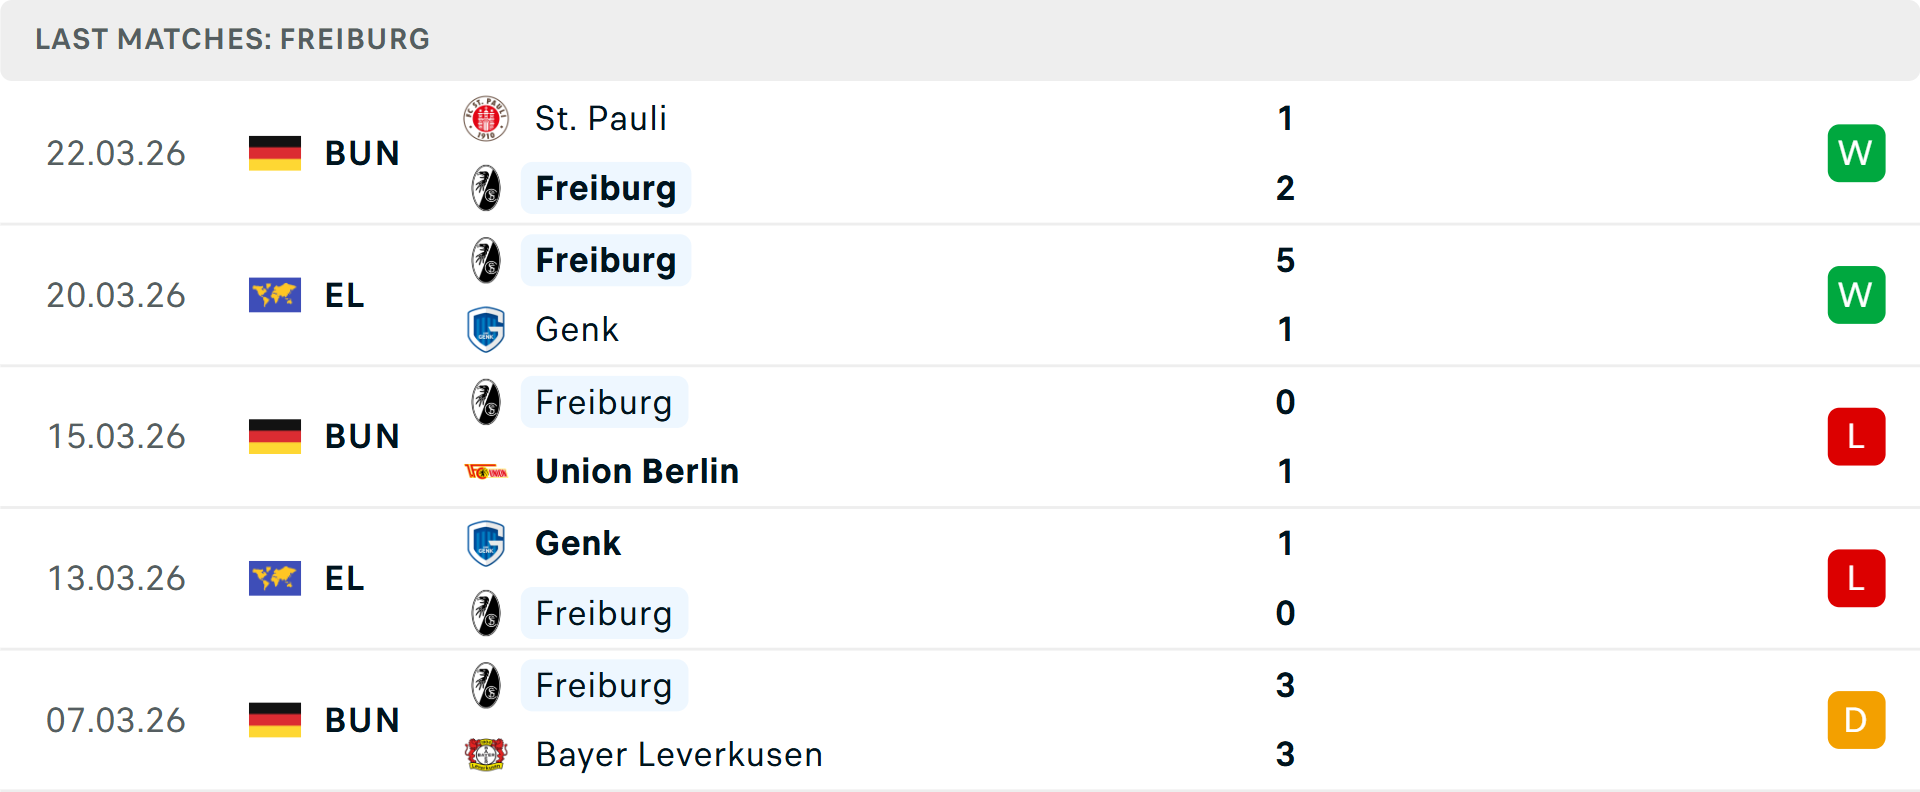Viewport: 1920px width, 792px height.
Task: Click the 07.03.26 match date
Action: pos(116,720)
